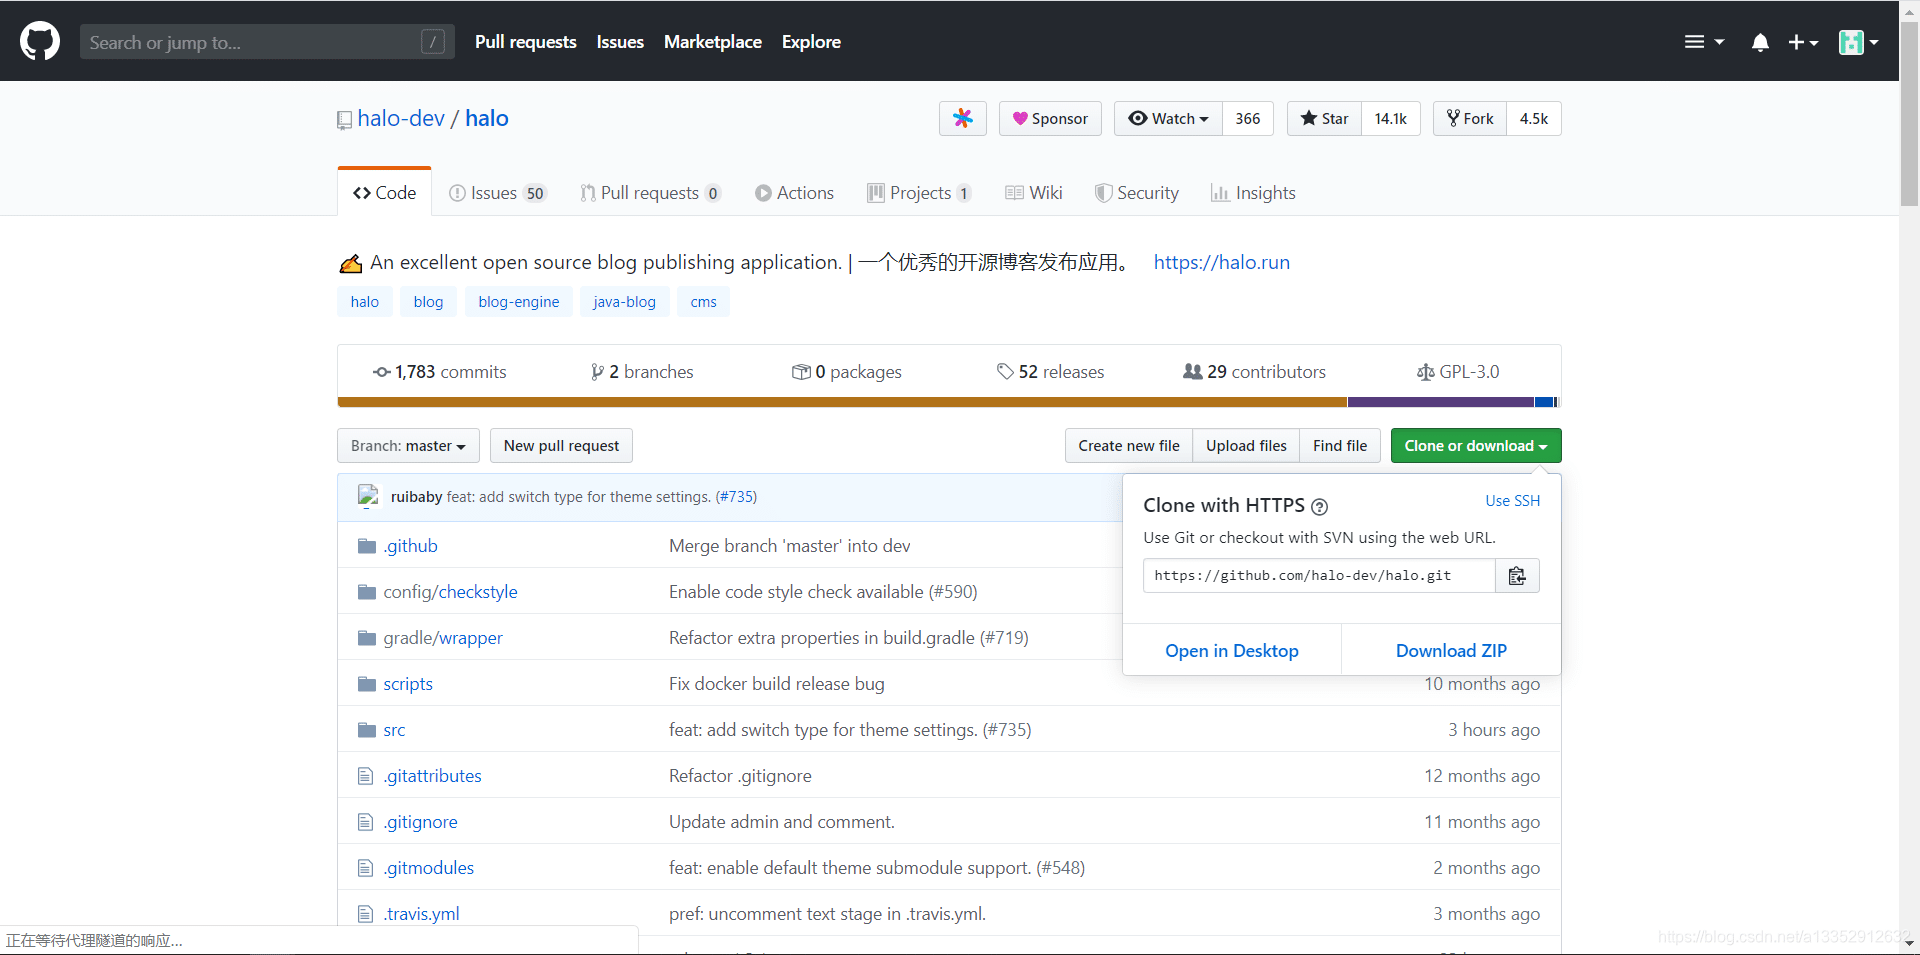Open the Pull requests repo tab
This screenshot has height=955, width=1920.
point(651,193)
